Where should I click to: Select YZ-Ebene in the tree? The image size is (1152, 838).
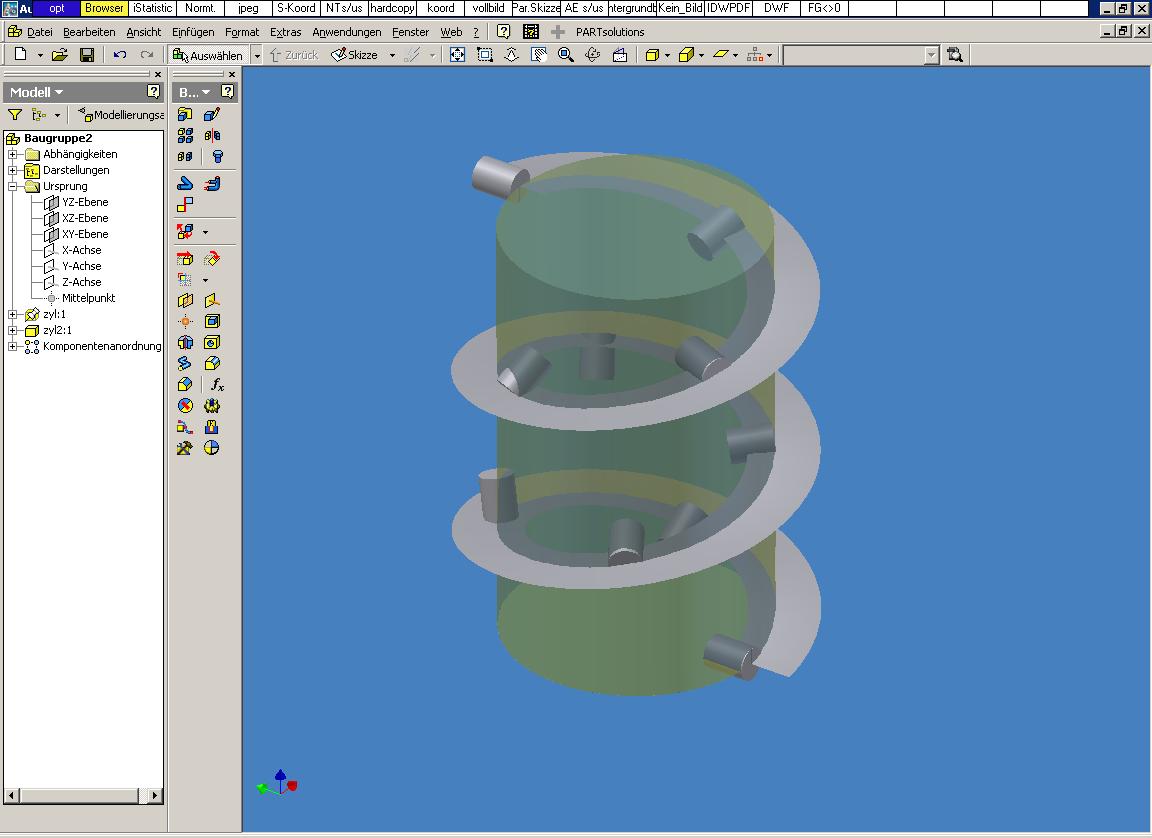point(84,202)
